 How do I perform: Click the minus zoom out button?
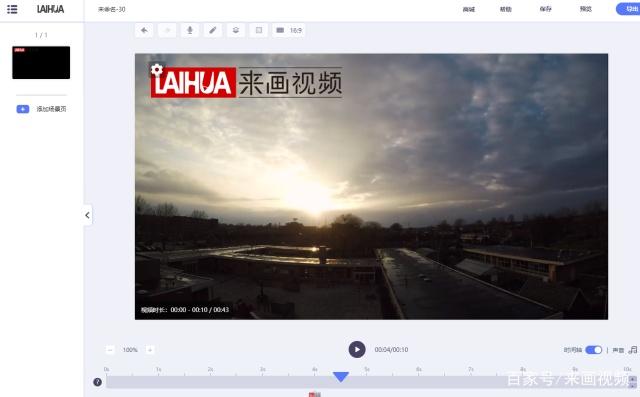coord(110,350)
